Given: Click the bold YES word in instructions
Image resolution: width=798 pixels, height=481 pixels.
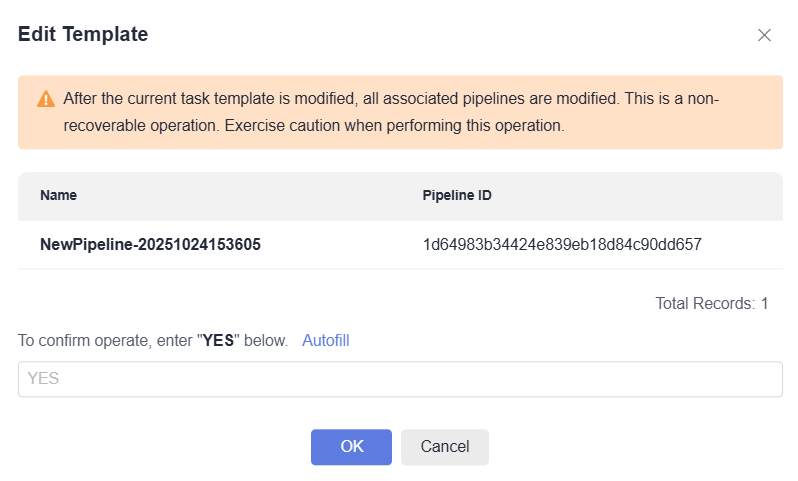Looking at the screenshot, I should click(218, 340).
